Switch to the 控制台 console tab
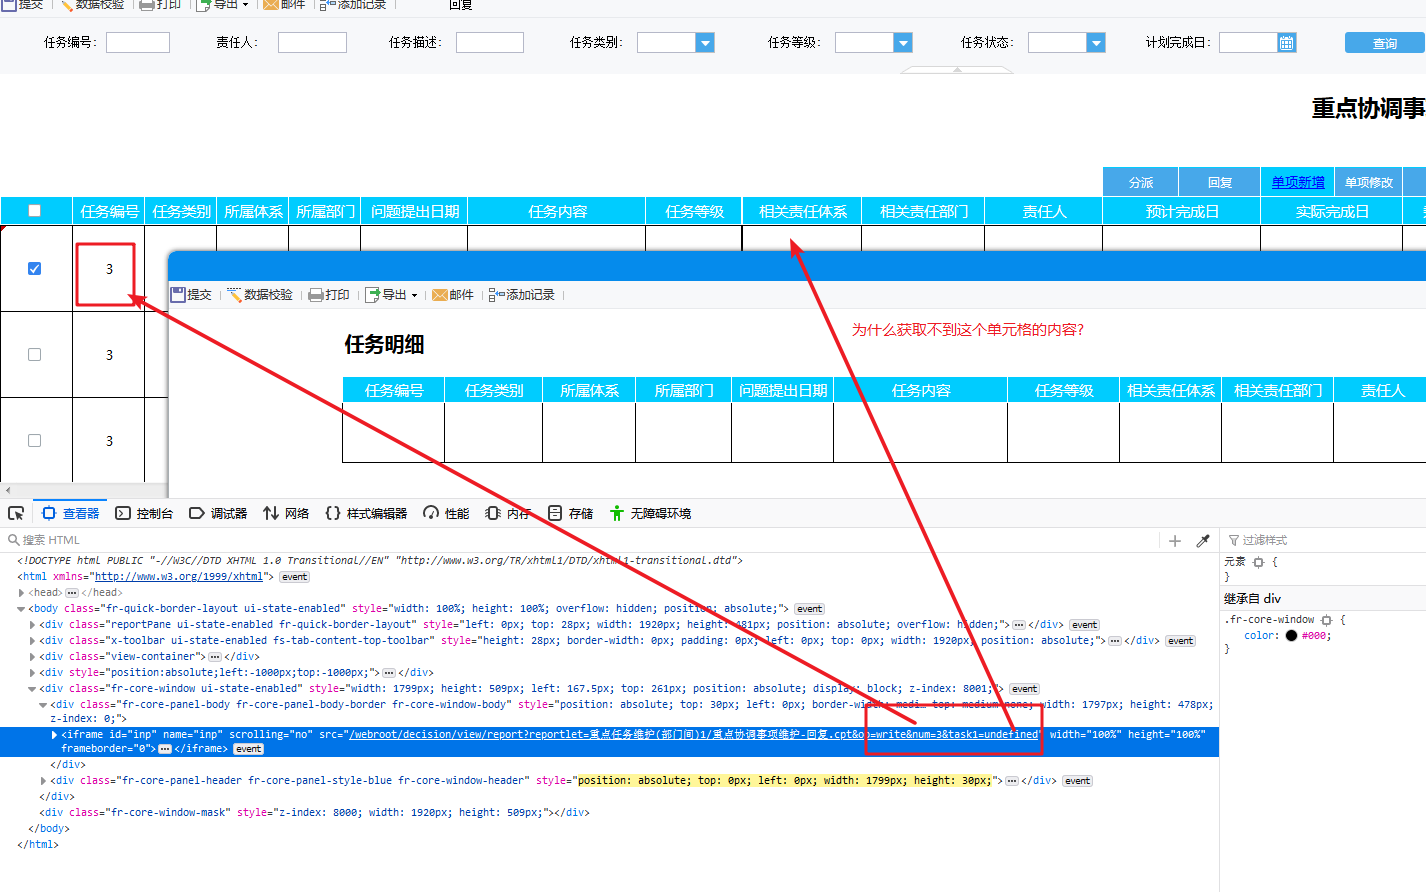 click(x=144, y=513)
